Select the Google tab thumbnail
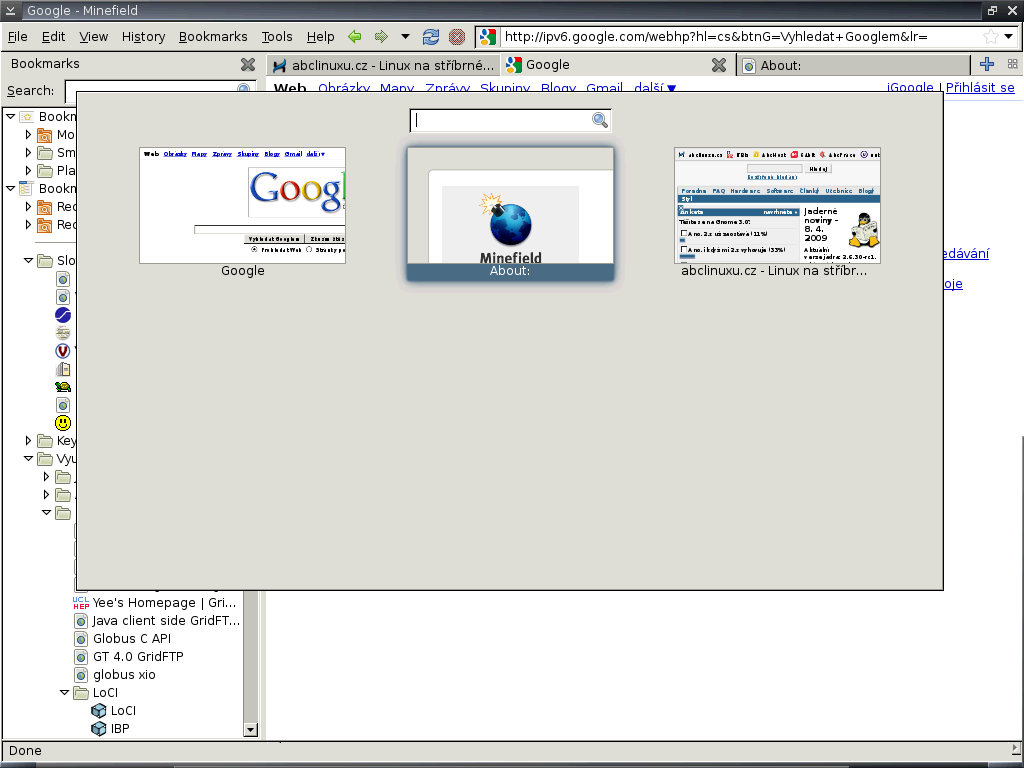Image resolution: width=1024 pixels, height=768 pixels. pos(242,205)
